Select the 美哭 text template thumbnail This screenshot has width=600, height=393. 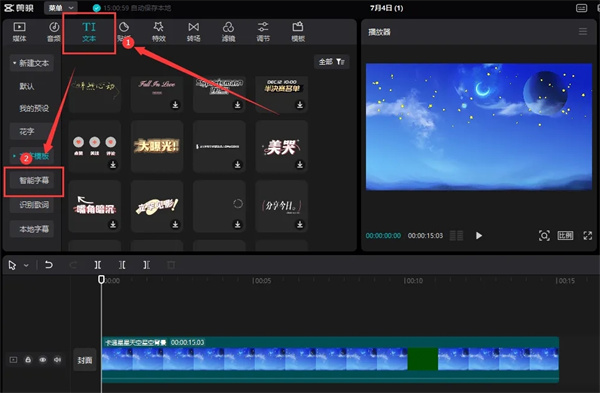point(282,147)
